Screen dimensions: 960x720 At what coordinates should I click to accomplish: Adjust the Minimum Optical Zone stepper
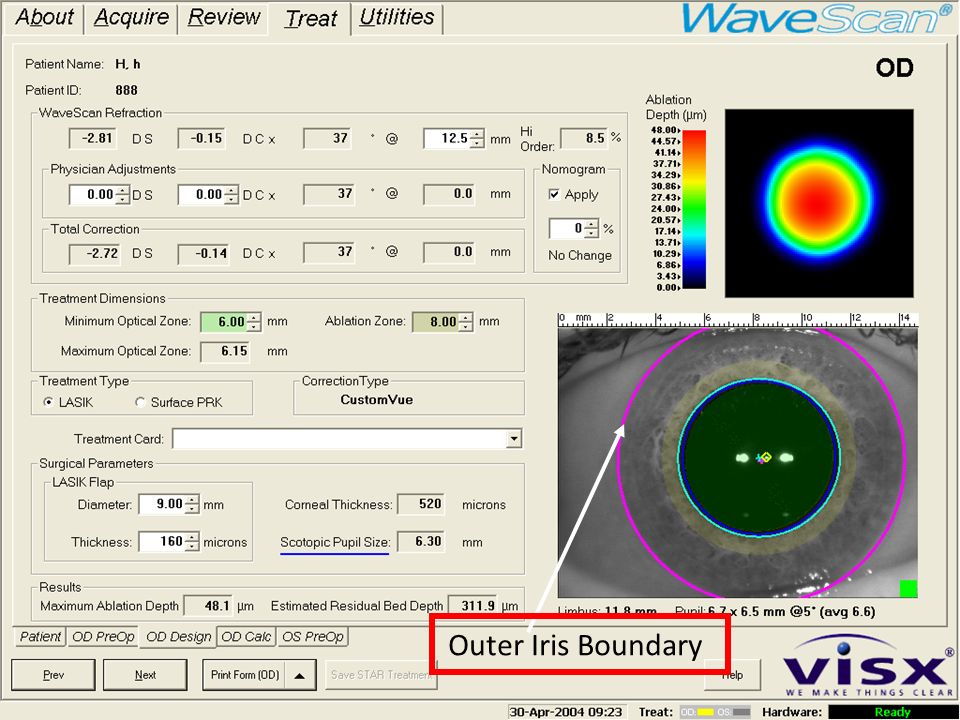coord(253,322)
